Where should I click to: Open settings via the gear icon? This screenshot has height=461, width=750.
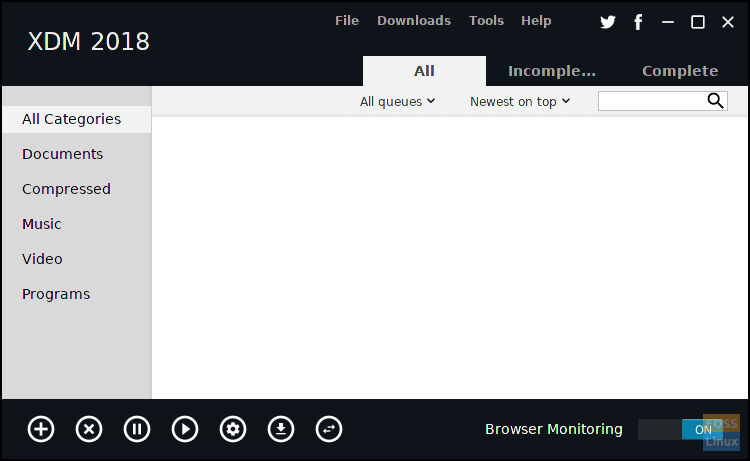(233, 429)
